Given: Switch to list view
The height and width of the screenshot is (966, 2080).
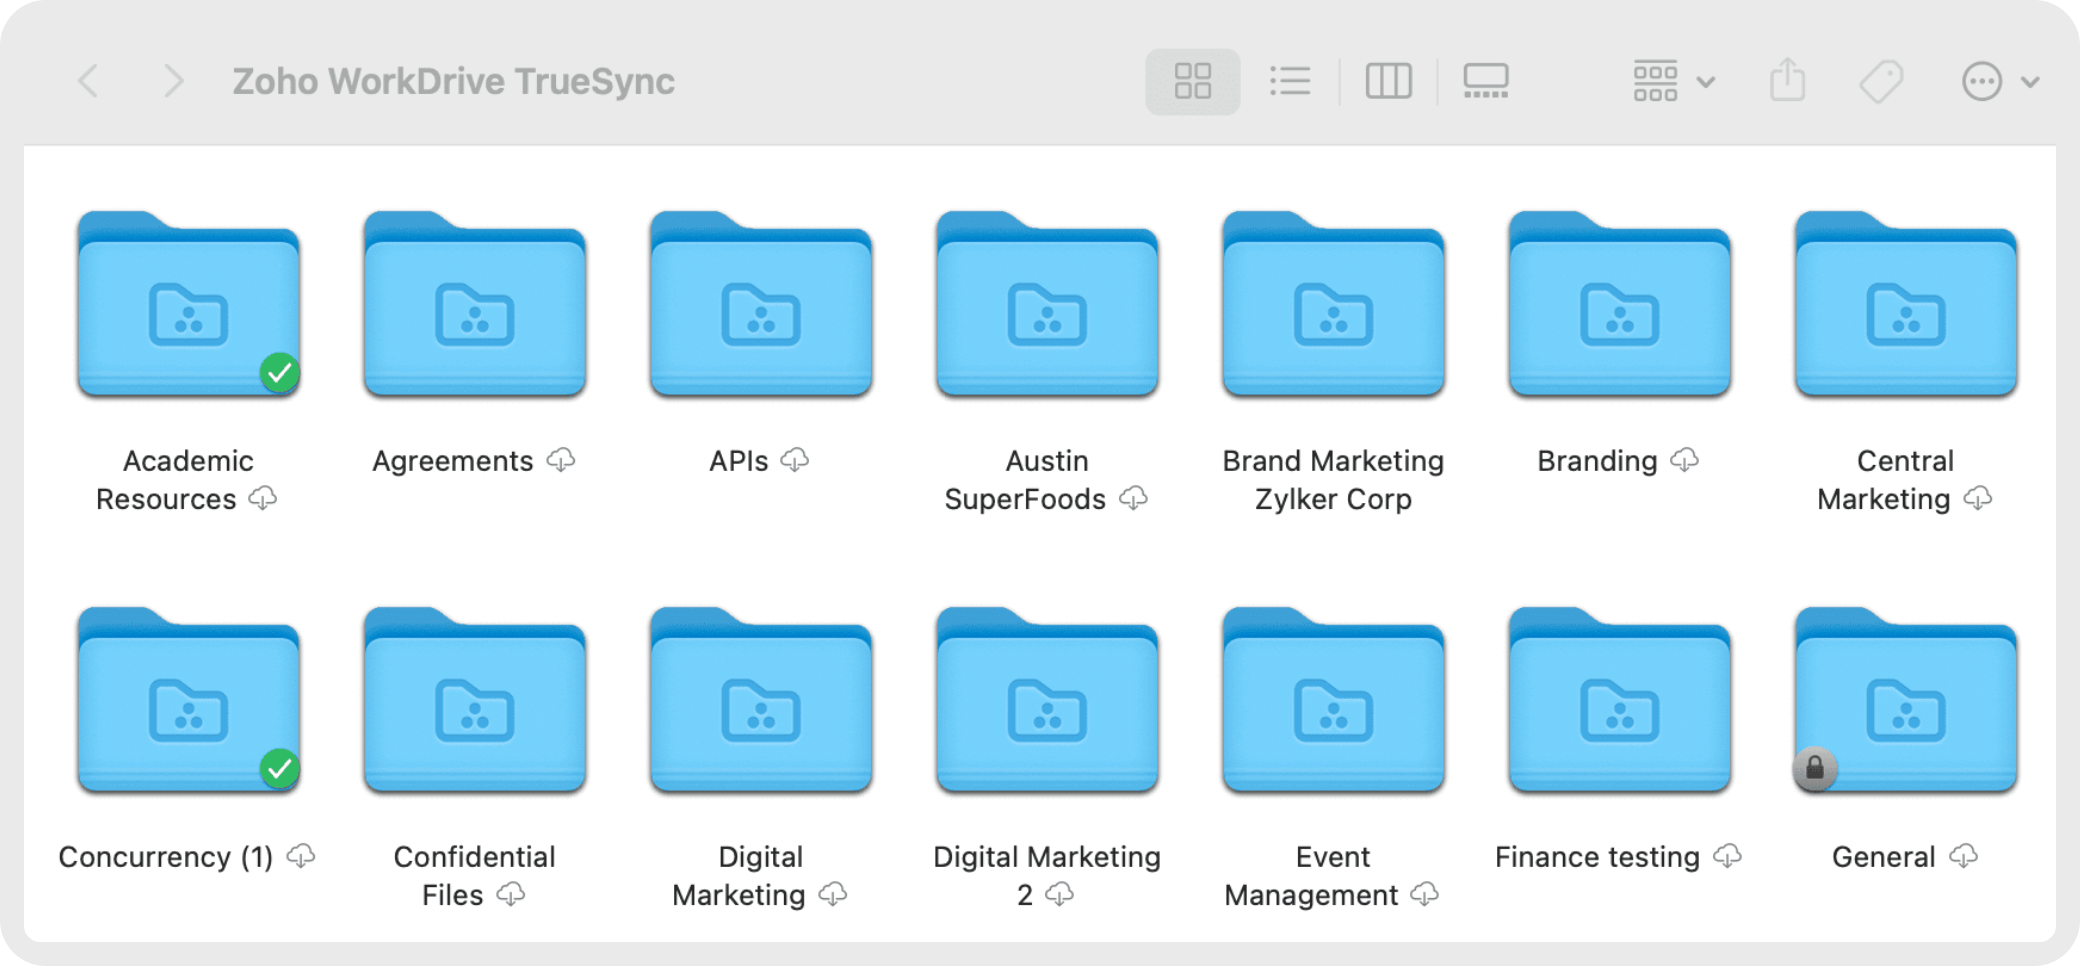Looking at the screenshot, I should 1290,81.
